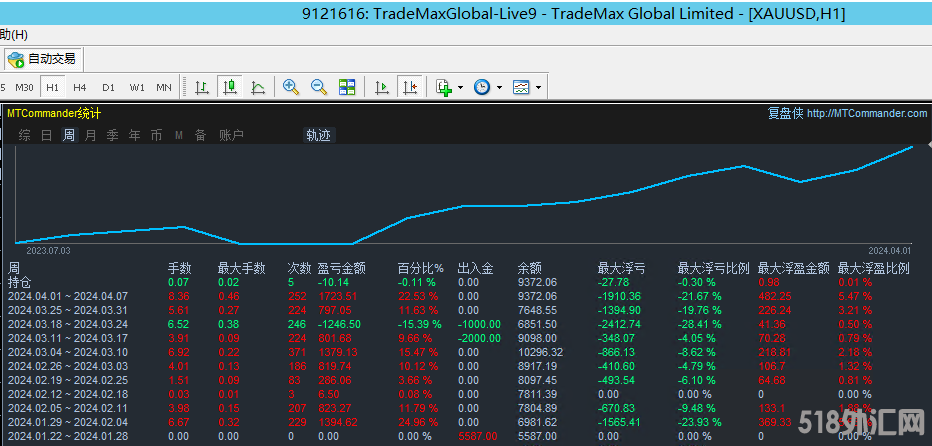Switch to line chart view
Screen dimensions: 932x446
(x=258, y=88)
